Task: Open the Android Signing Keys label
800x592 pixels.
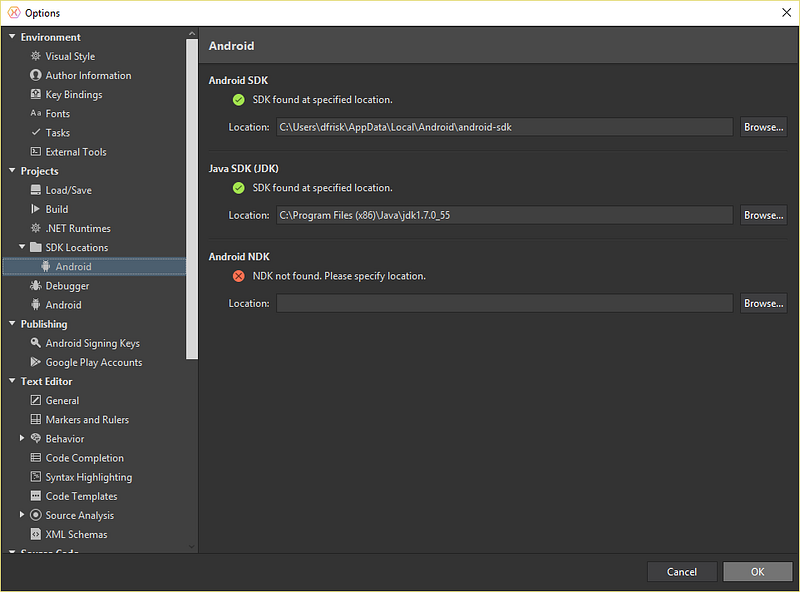Action: point(93,343)
